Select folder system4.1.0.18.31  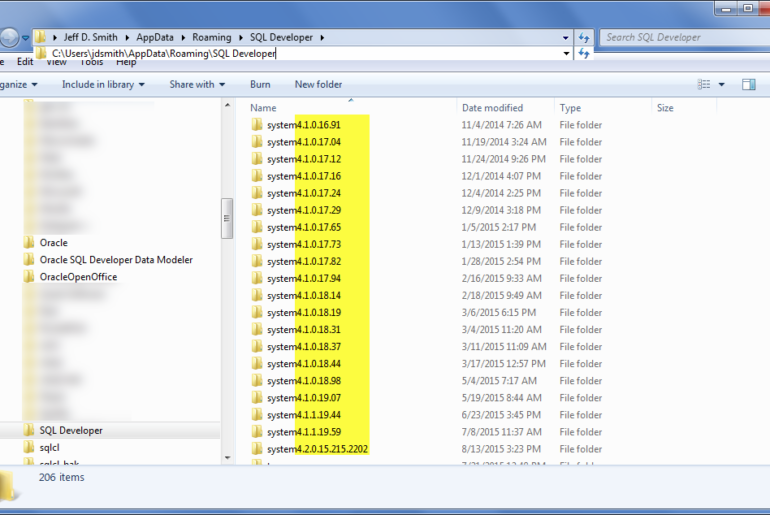tap(303, 329)
